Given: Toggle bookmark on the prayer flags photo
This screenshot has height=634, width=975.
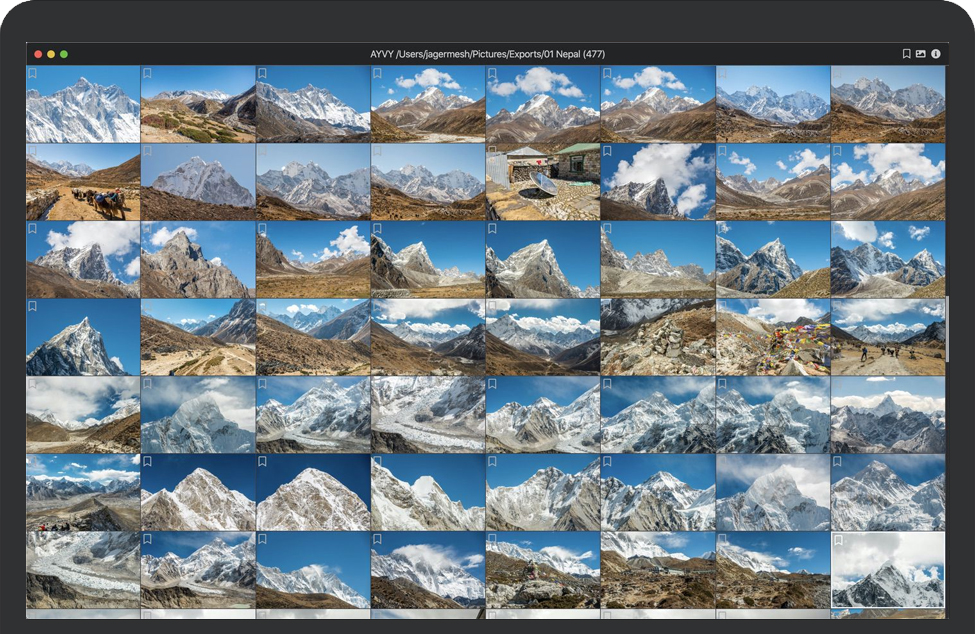Looking at the screenshot, I should click(x=723, y=306).
